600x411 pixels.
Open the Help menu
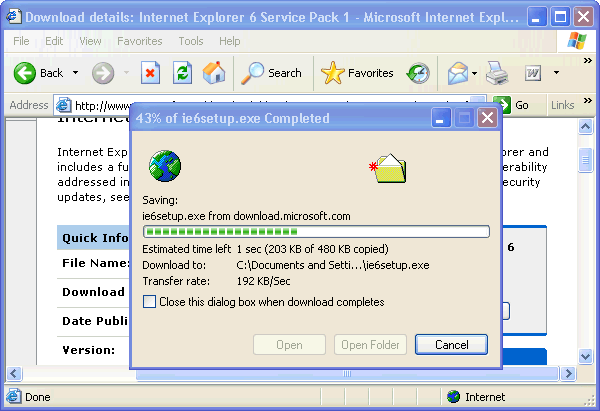pos(230,41)
